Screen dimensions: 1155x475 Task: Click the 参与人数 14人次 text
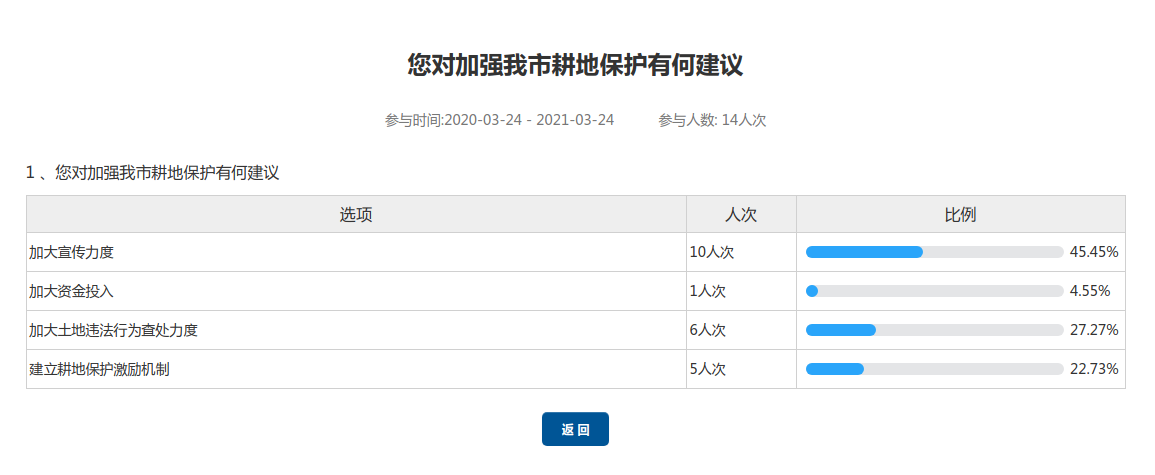712,120
